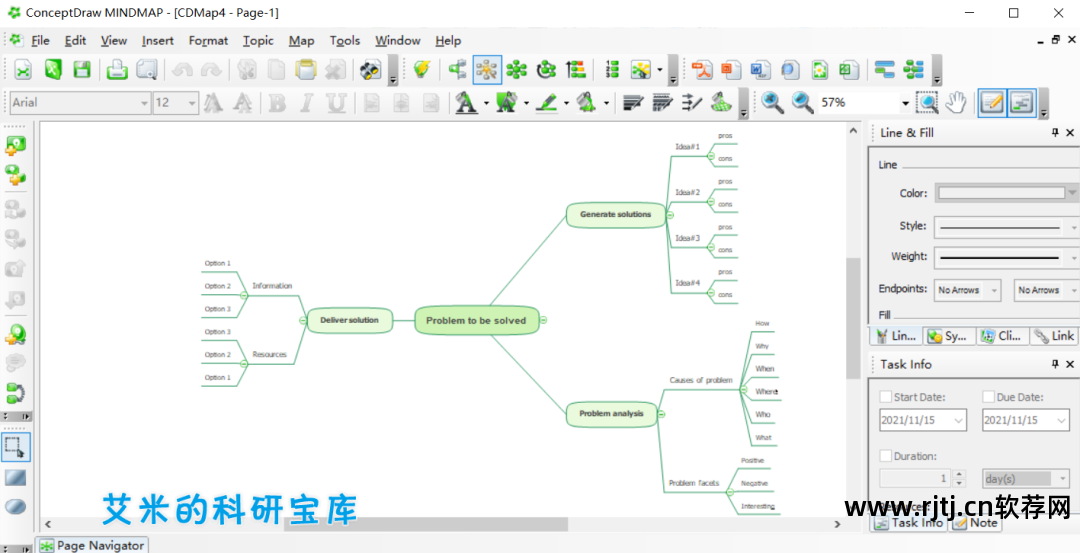This screenshot has width=1080, height=553.
Task: Select the Generate solutions topic
Action: (x=615, y=214)
